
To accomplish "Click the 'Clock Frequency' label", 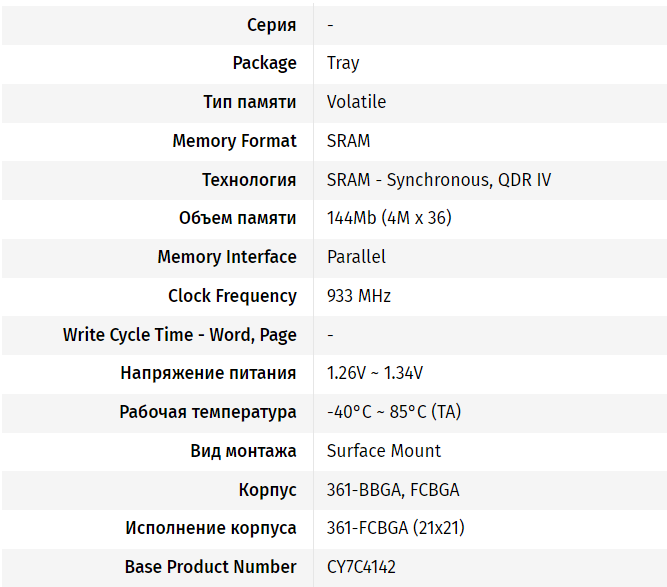I will [232, 296].
